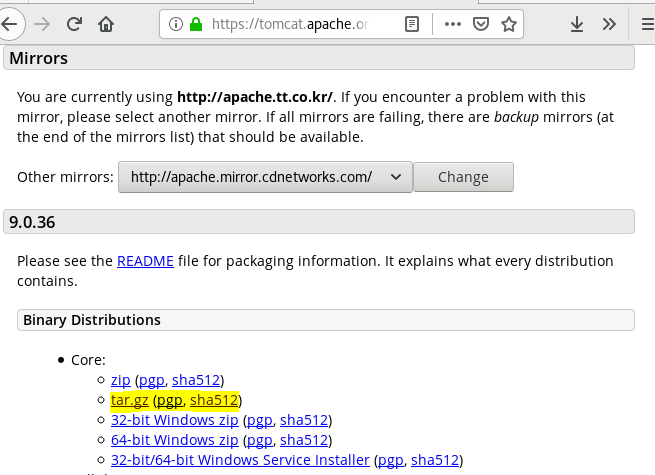This screenshot has height=475, width=655.
Task: Open sha512 for 64-bit Windows zip
Action: (304, 440)
